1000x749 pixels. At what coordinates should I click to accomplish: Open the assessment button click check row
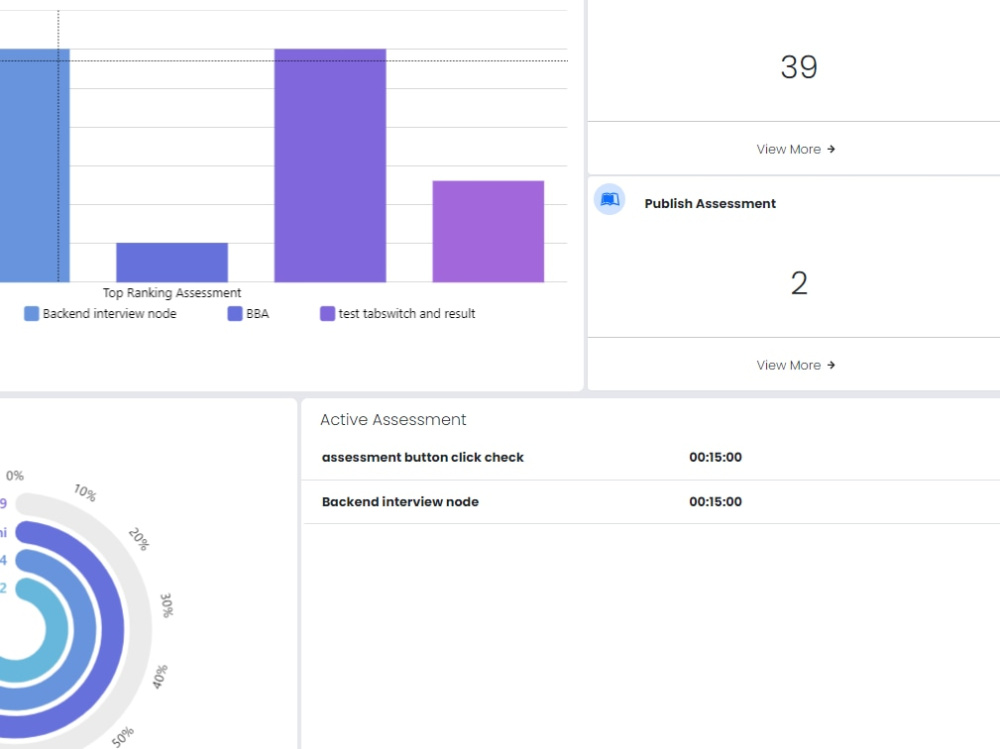tap(651, 457)
